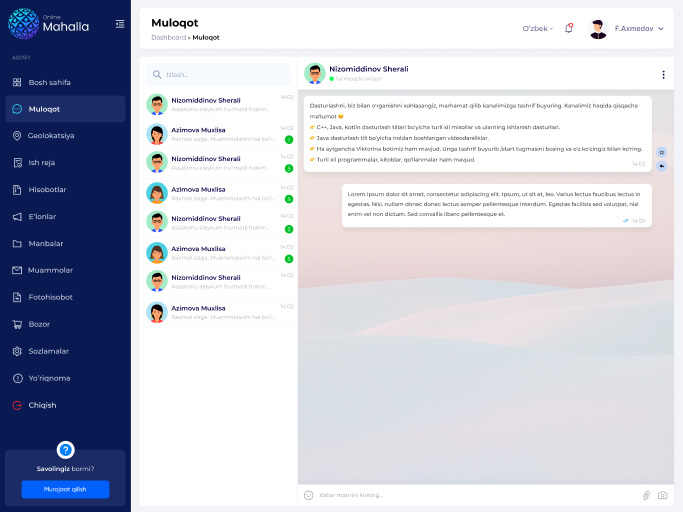This screenshot has width=683, height=512.
Task: Go to Bosh sahifa page
Action: tap(65, 82)
